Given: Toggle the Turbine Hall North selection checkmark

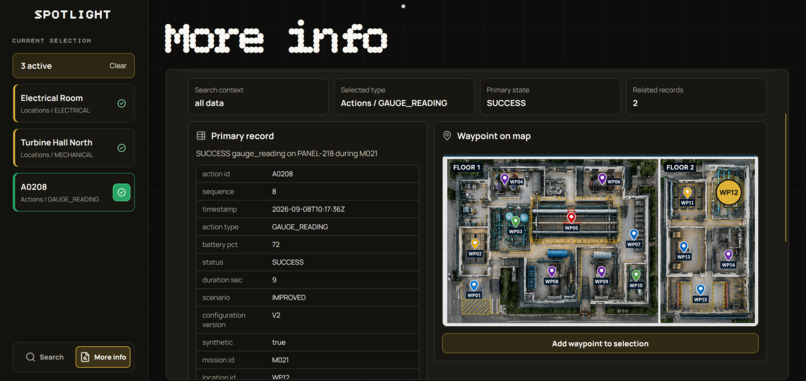Looking at the screenshot, I should click(x=121, y=148).
